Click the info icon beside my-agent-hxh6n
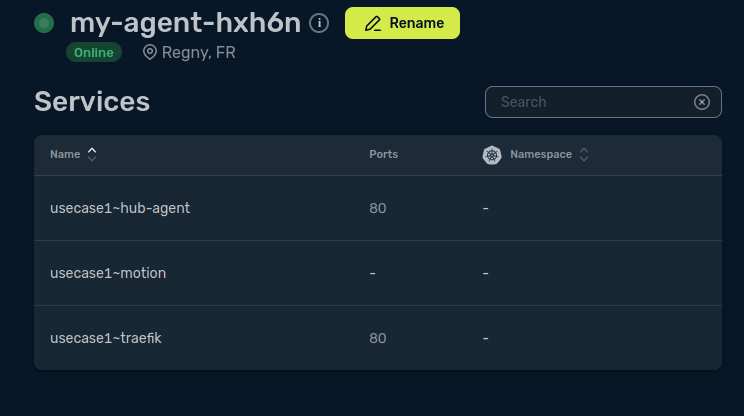 [x=319, y=23]
